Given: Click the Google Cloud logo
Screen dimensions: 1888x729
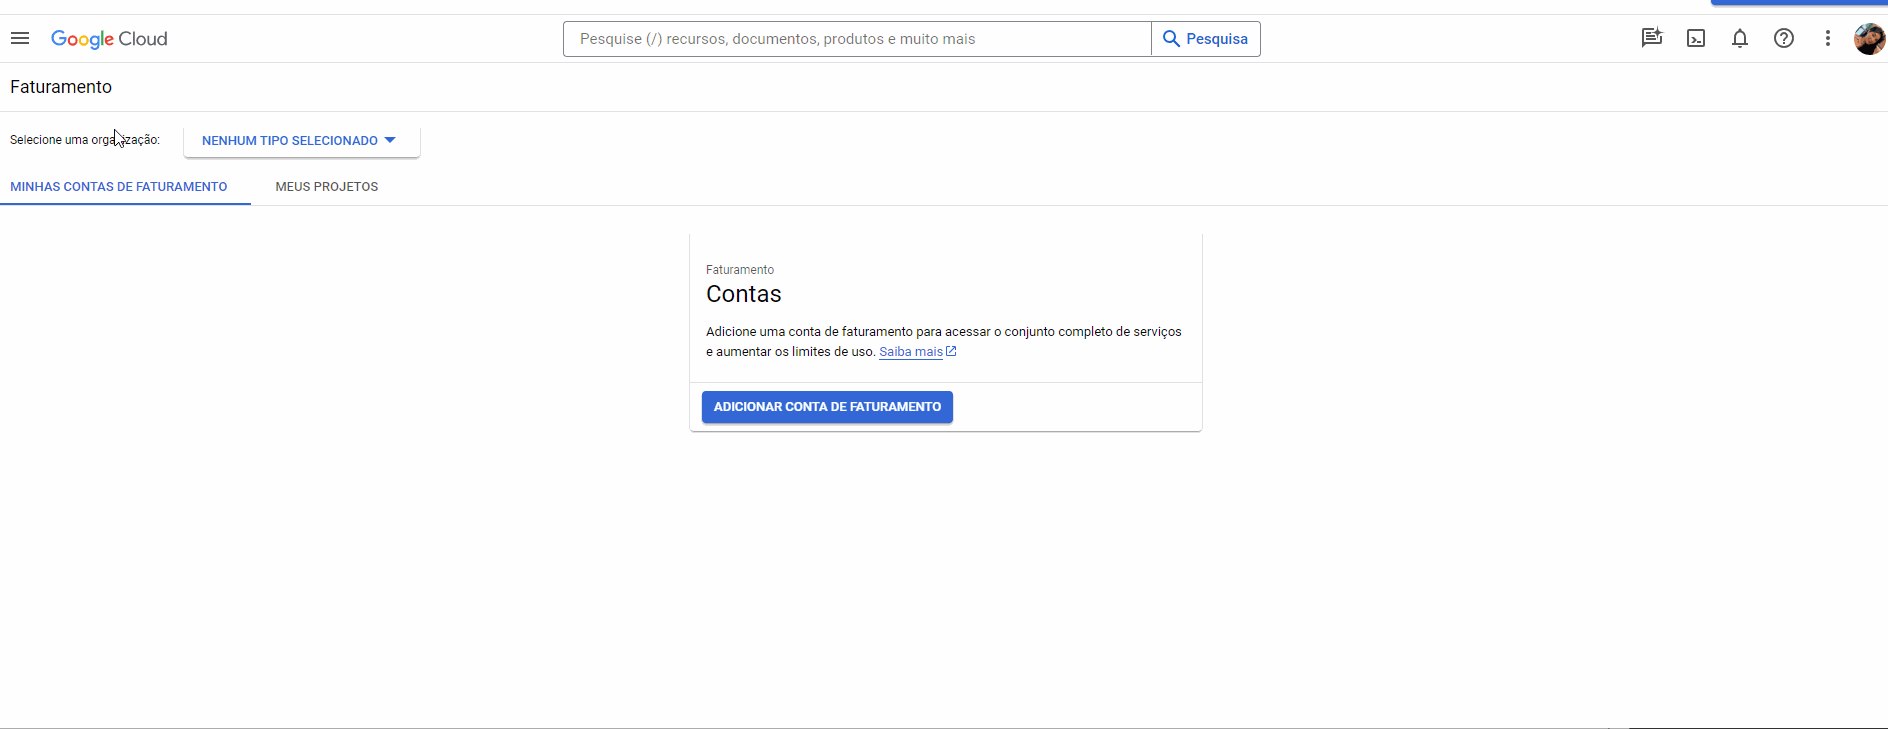Looking at the screenshot, I should pos(109,39).
